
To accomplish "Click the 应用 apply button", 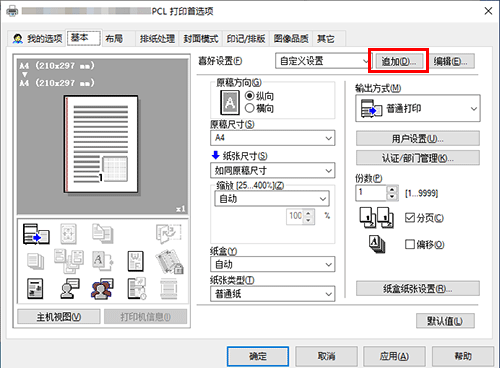I will (394, 356).
